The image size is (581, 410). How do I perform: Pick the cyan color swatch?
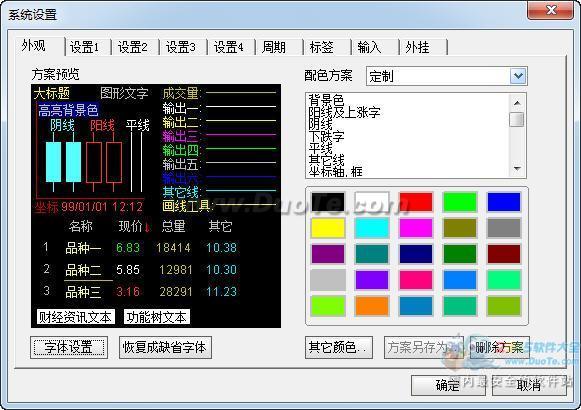point(372,228)
